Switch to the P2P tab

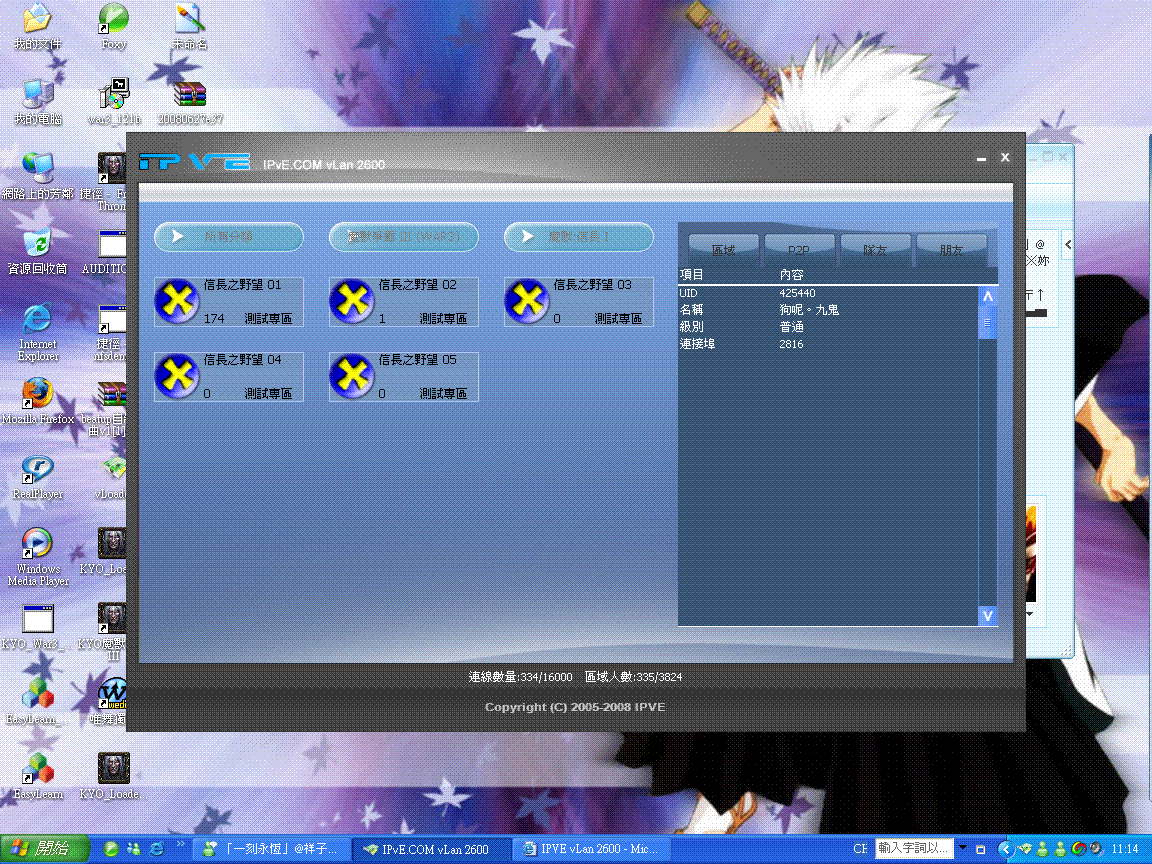click(x=799, y=250)
